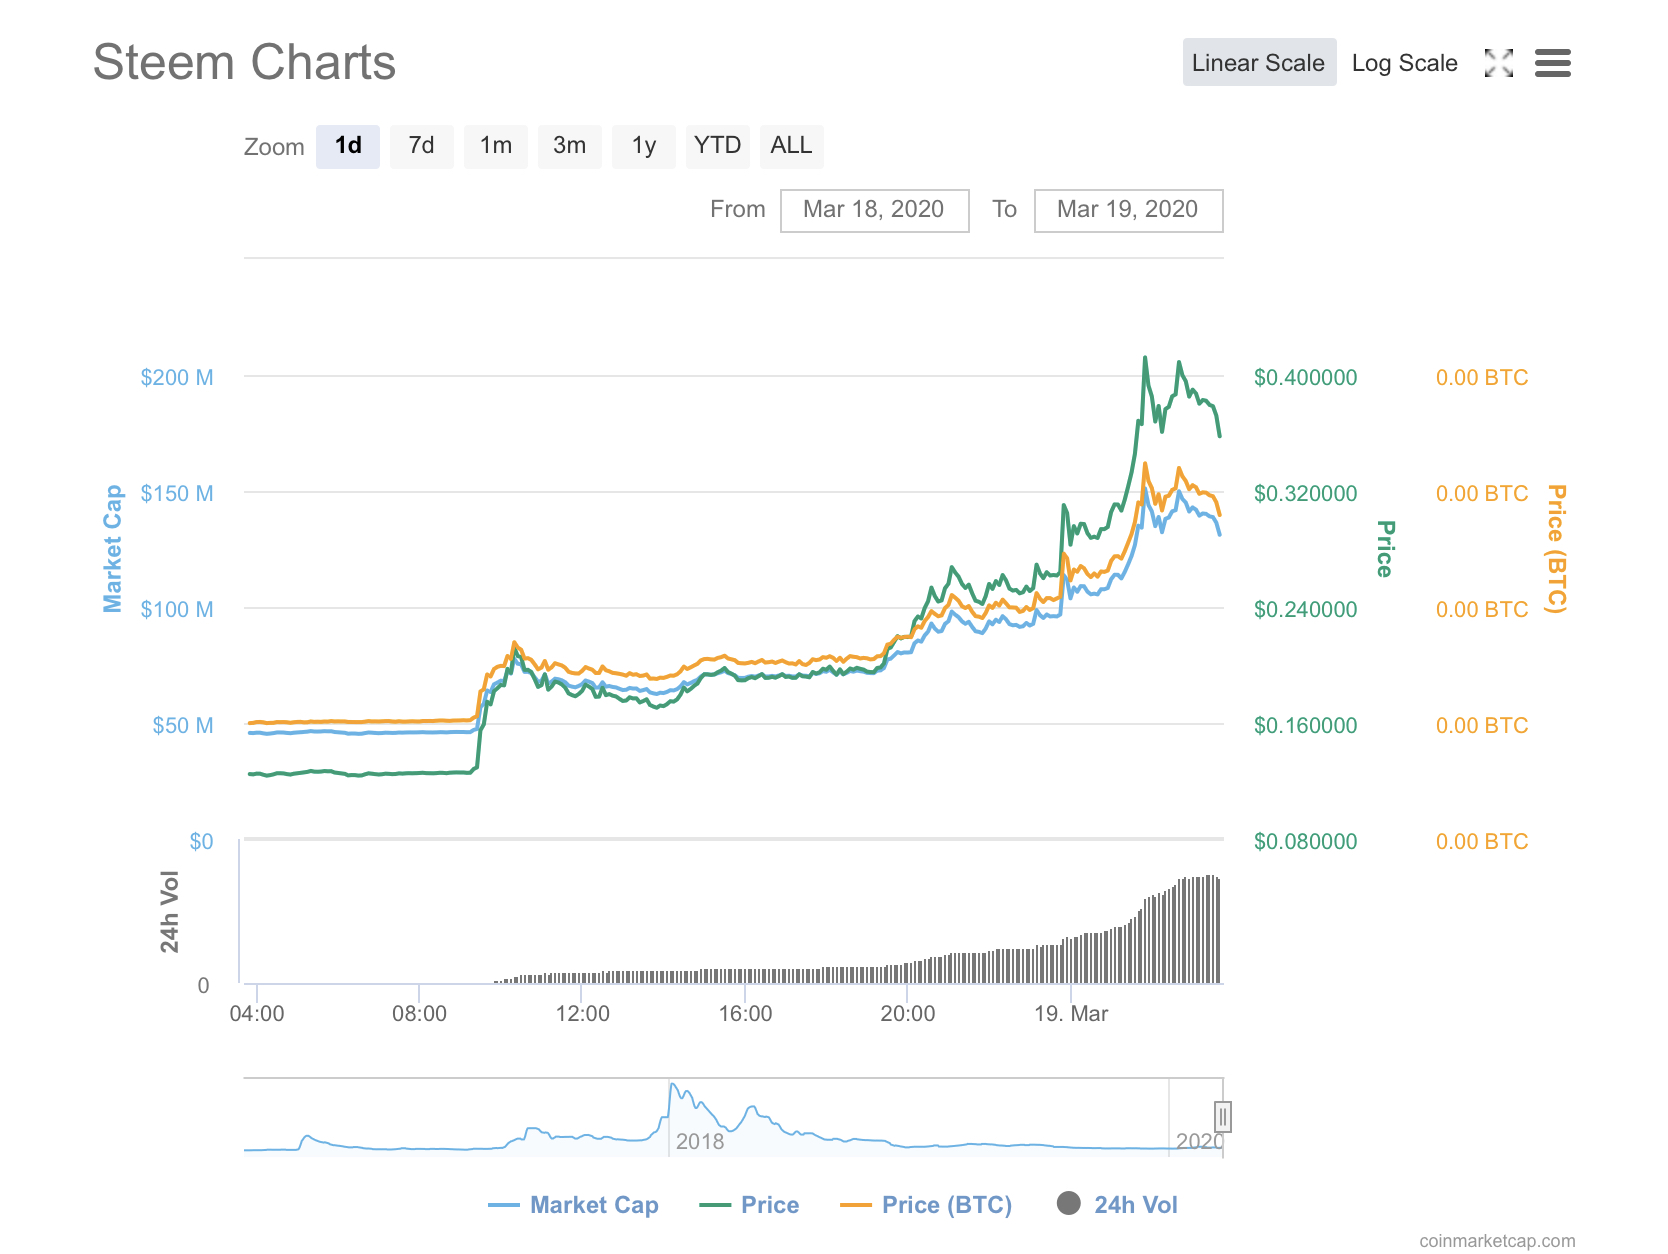Click the coinmarketcap.com credit link

[1497, 1241]
